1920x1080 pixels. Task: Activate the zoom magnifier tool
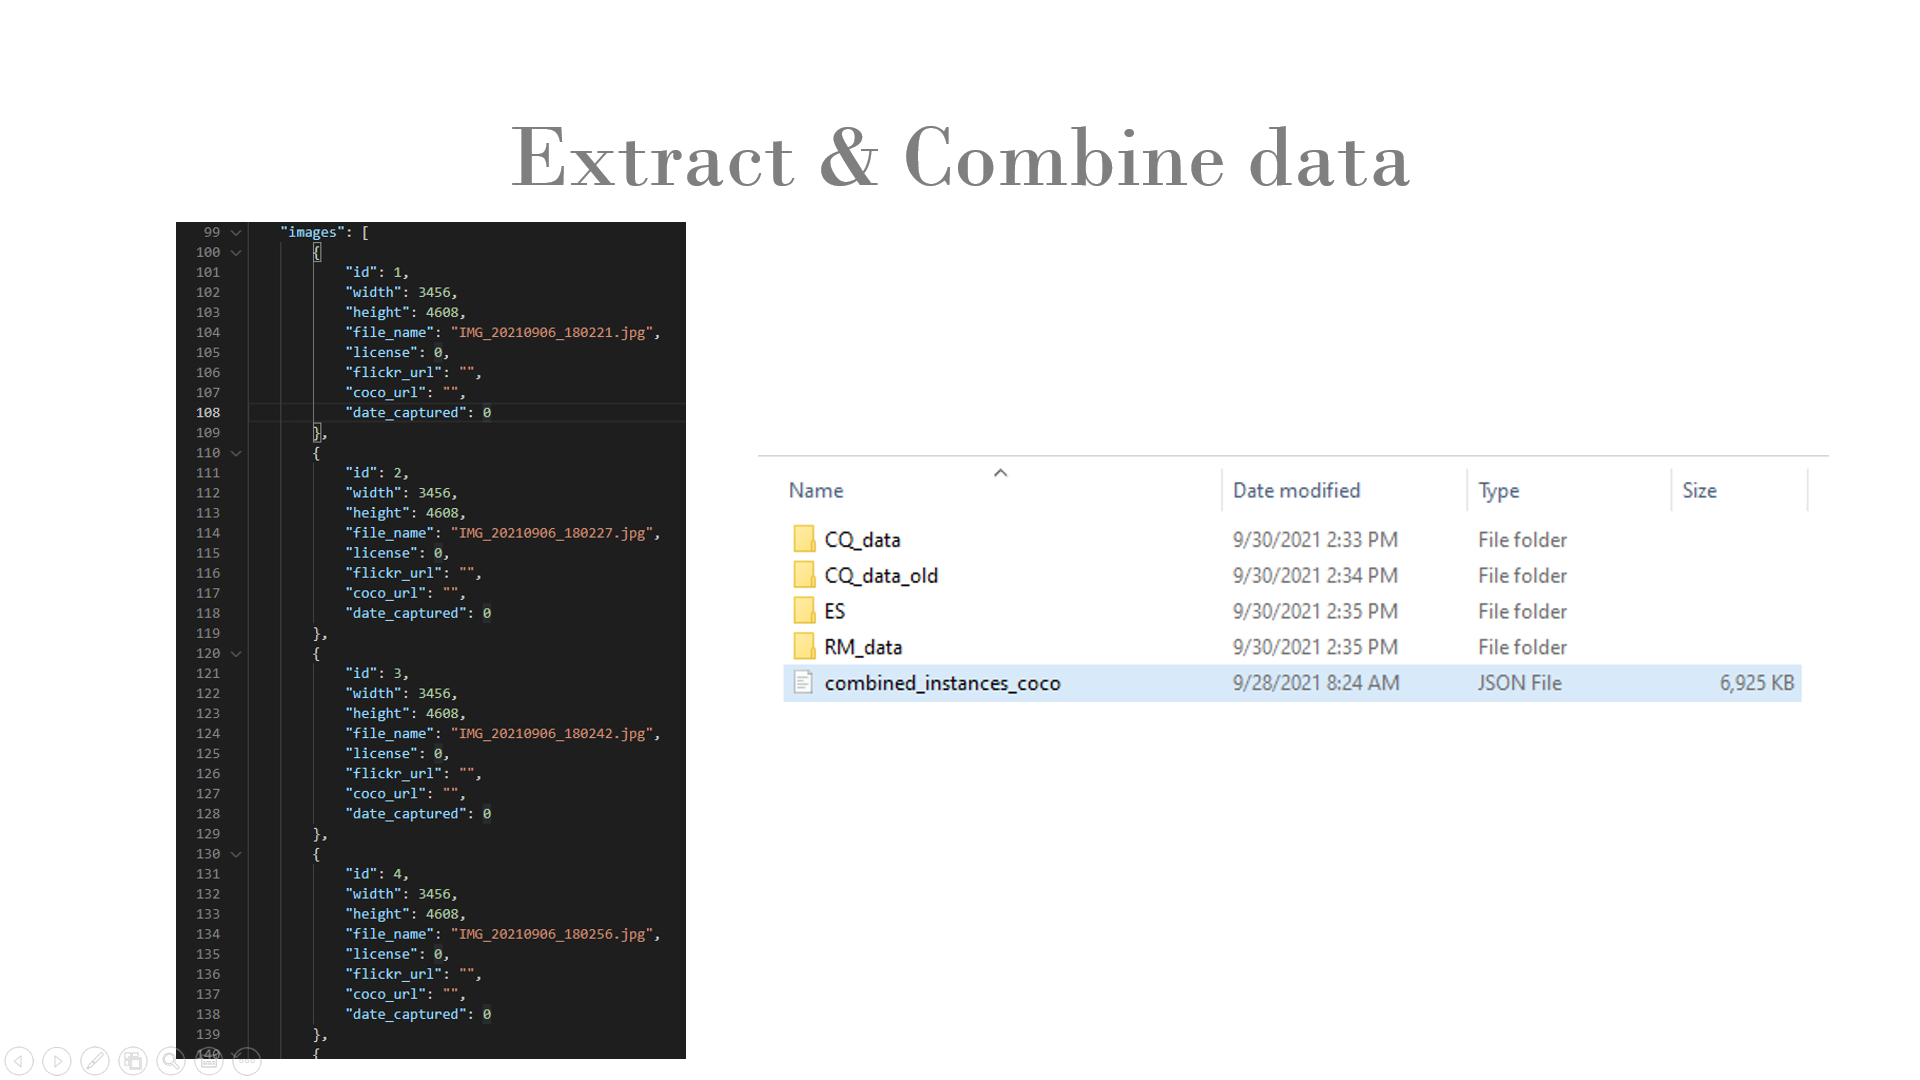(171, 1060)
